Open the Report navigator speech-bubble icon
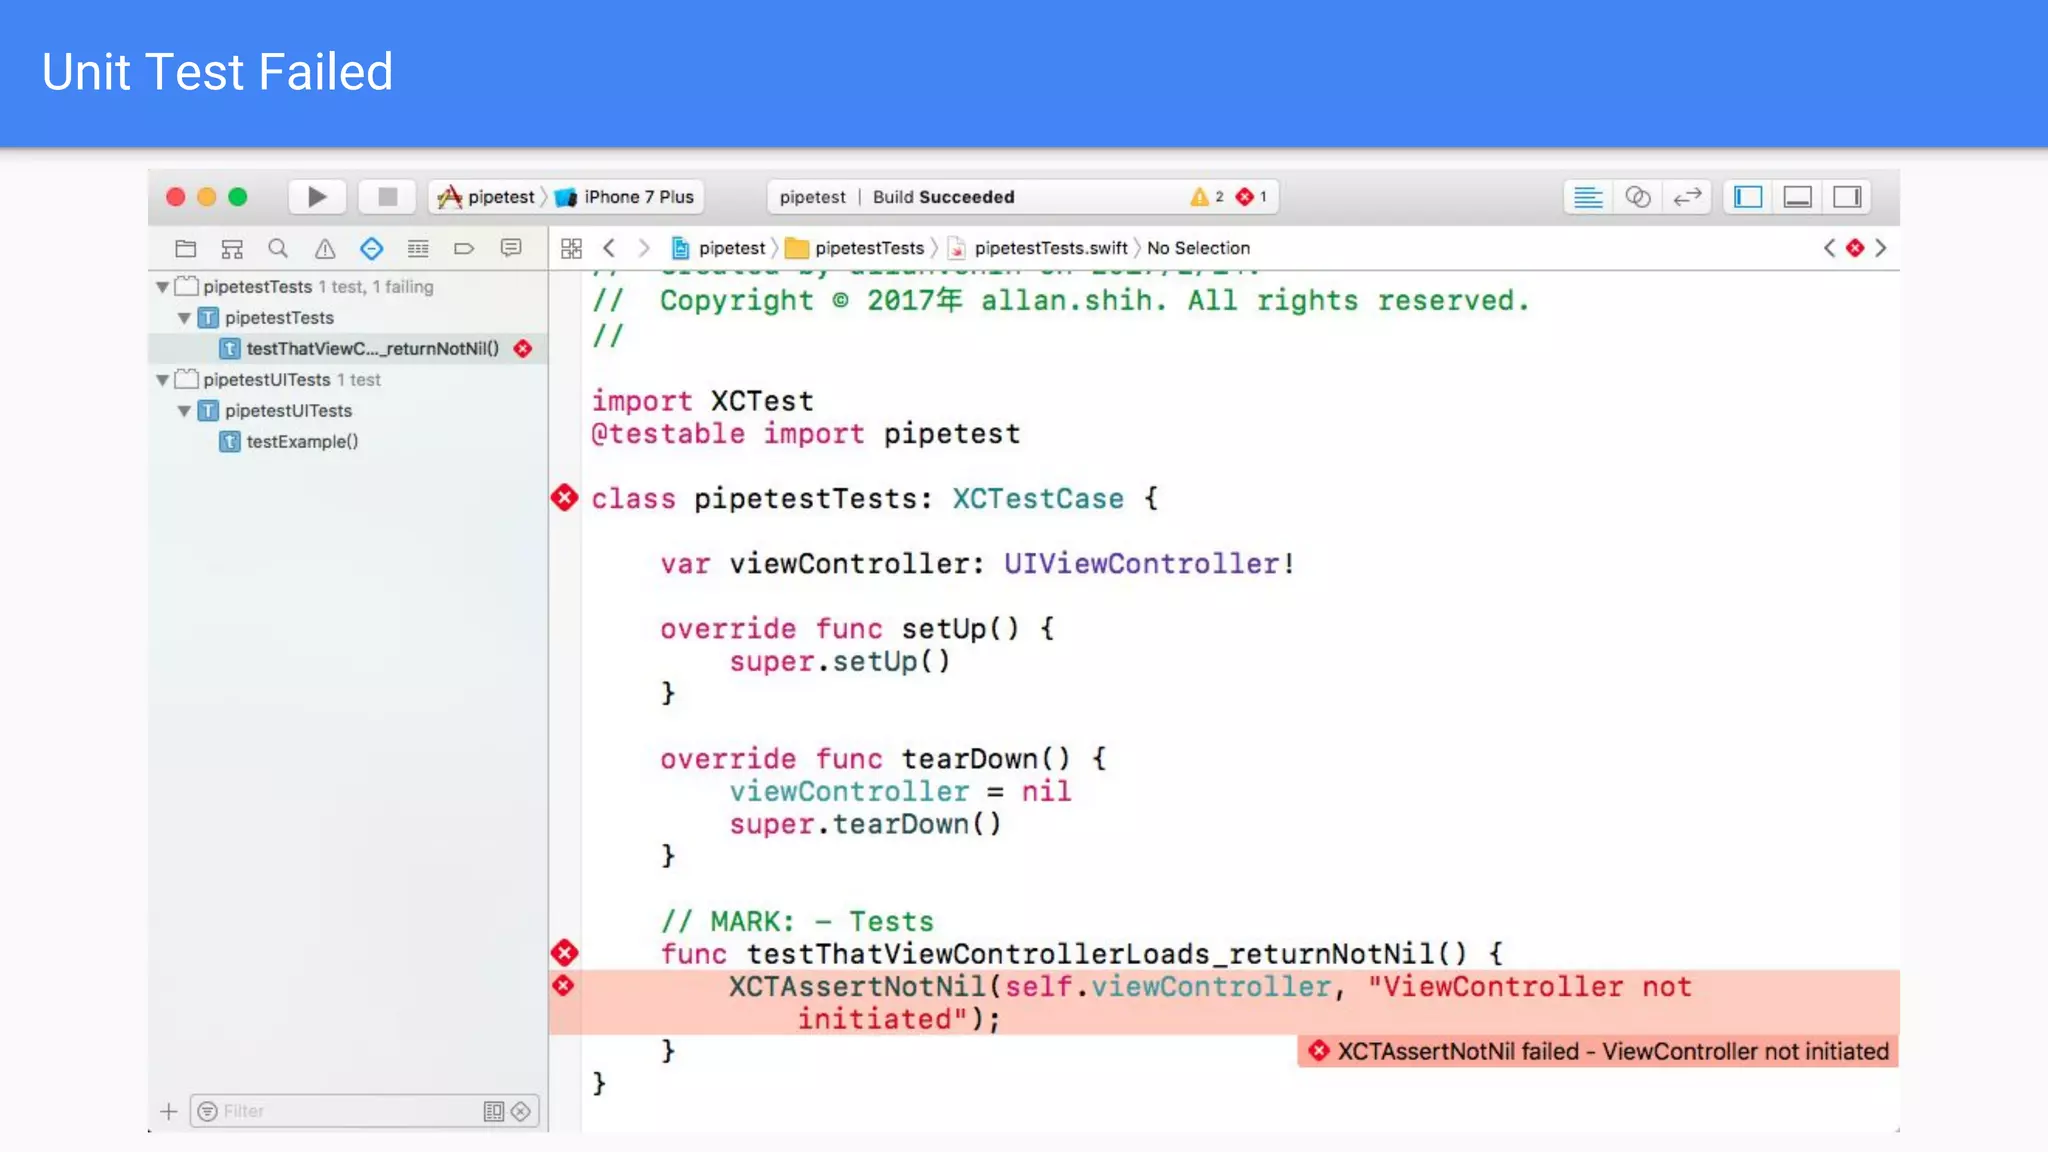Viewport: 2048px width, 1152px height. pos(511,249)
